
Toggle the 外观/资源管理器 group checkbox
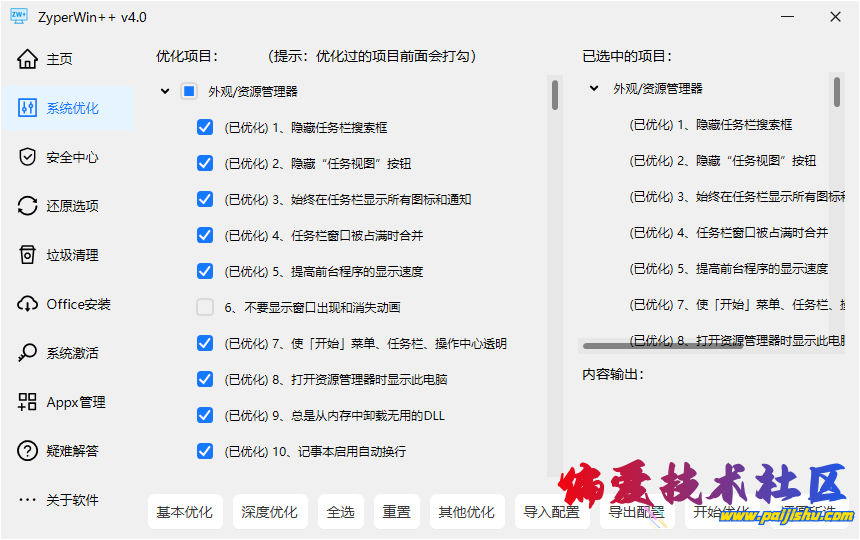click(189, 91)
